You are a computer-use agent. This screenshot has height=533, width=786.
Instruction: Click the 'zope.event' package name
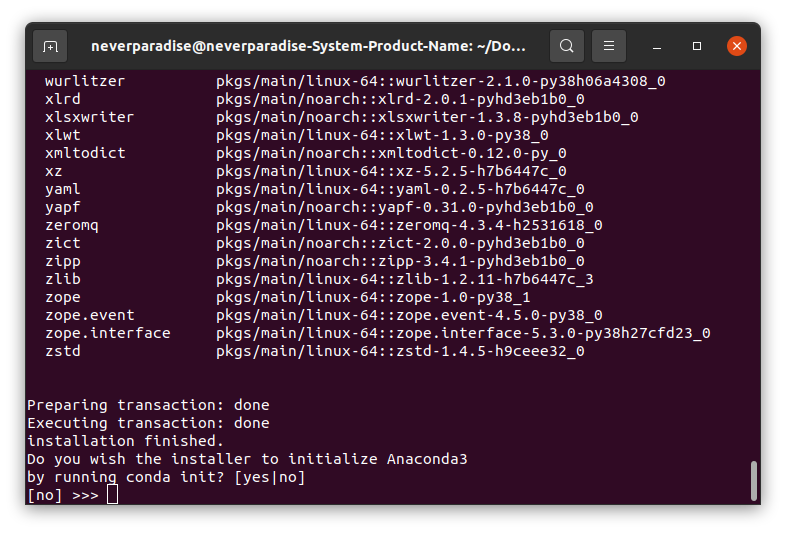(89, 316)
